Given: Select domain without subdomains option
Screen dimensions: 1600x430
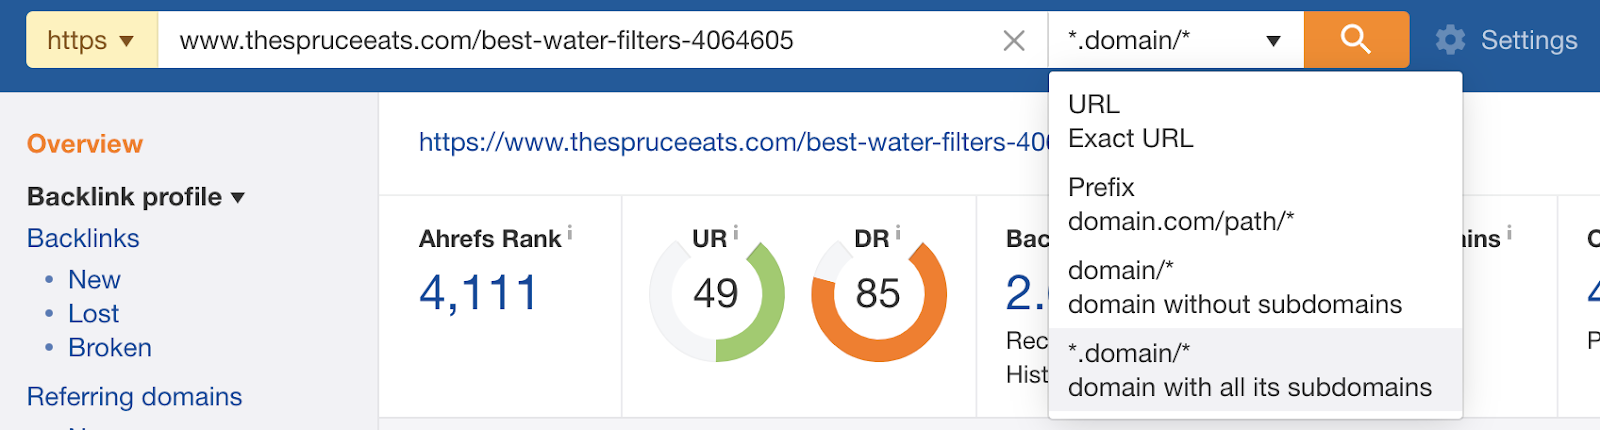Looking at the screenshot, I should [1234, 288].
